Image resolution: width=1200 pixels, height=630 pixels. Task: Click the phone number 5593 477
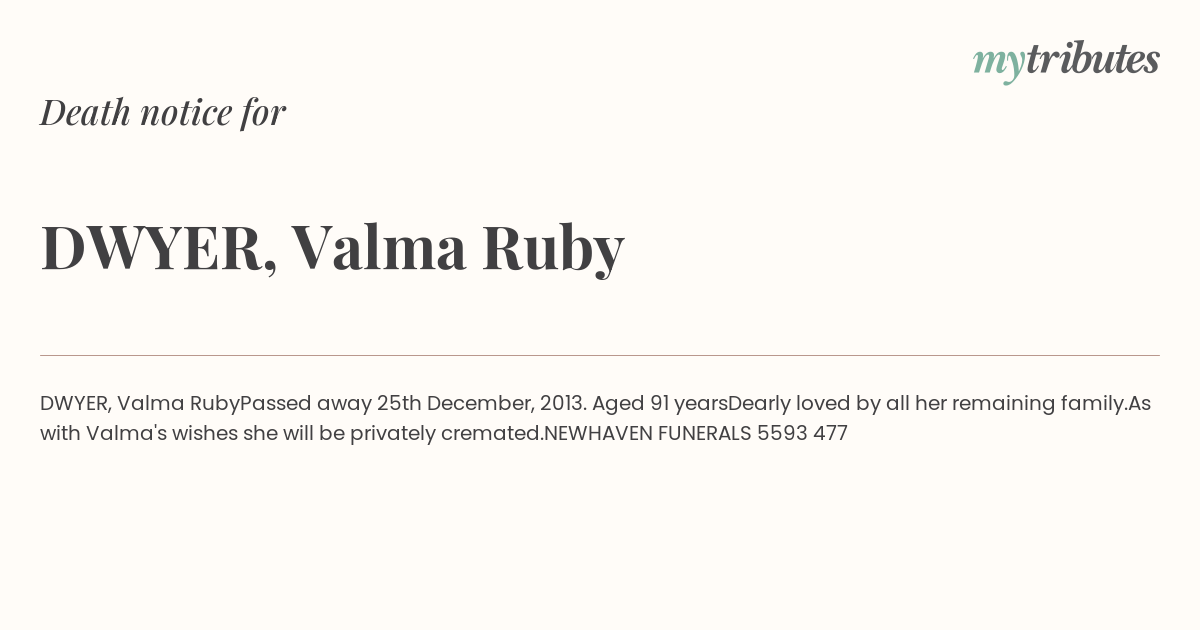[802, 434]
